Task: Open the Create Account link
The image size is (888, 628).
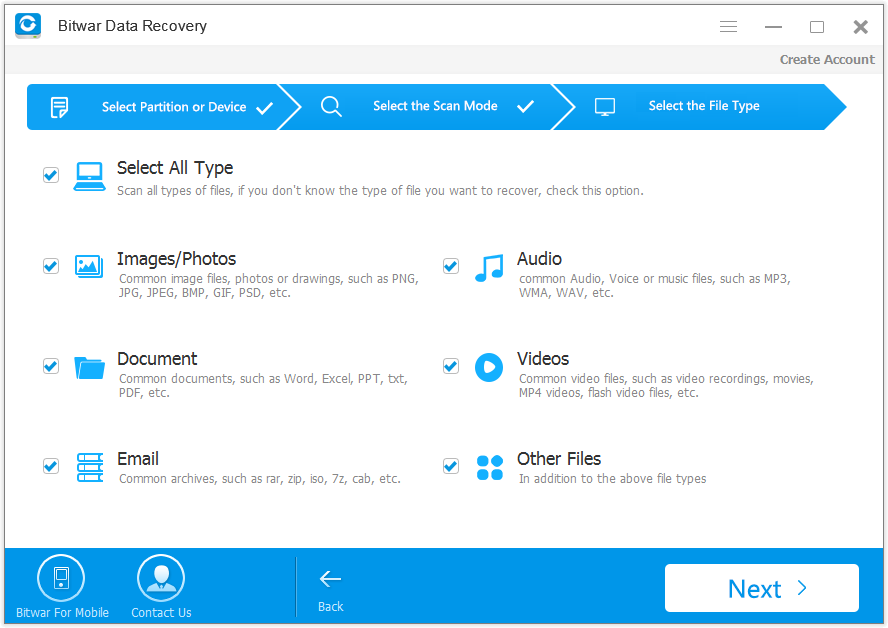Action: coord(827,59)
